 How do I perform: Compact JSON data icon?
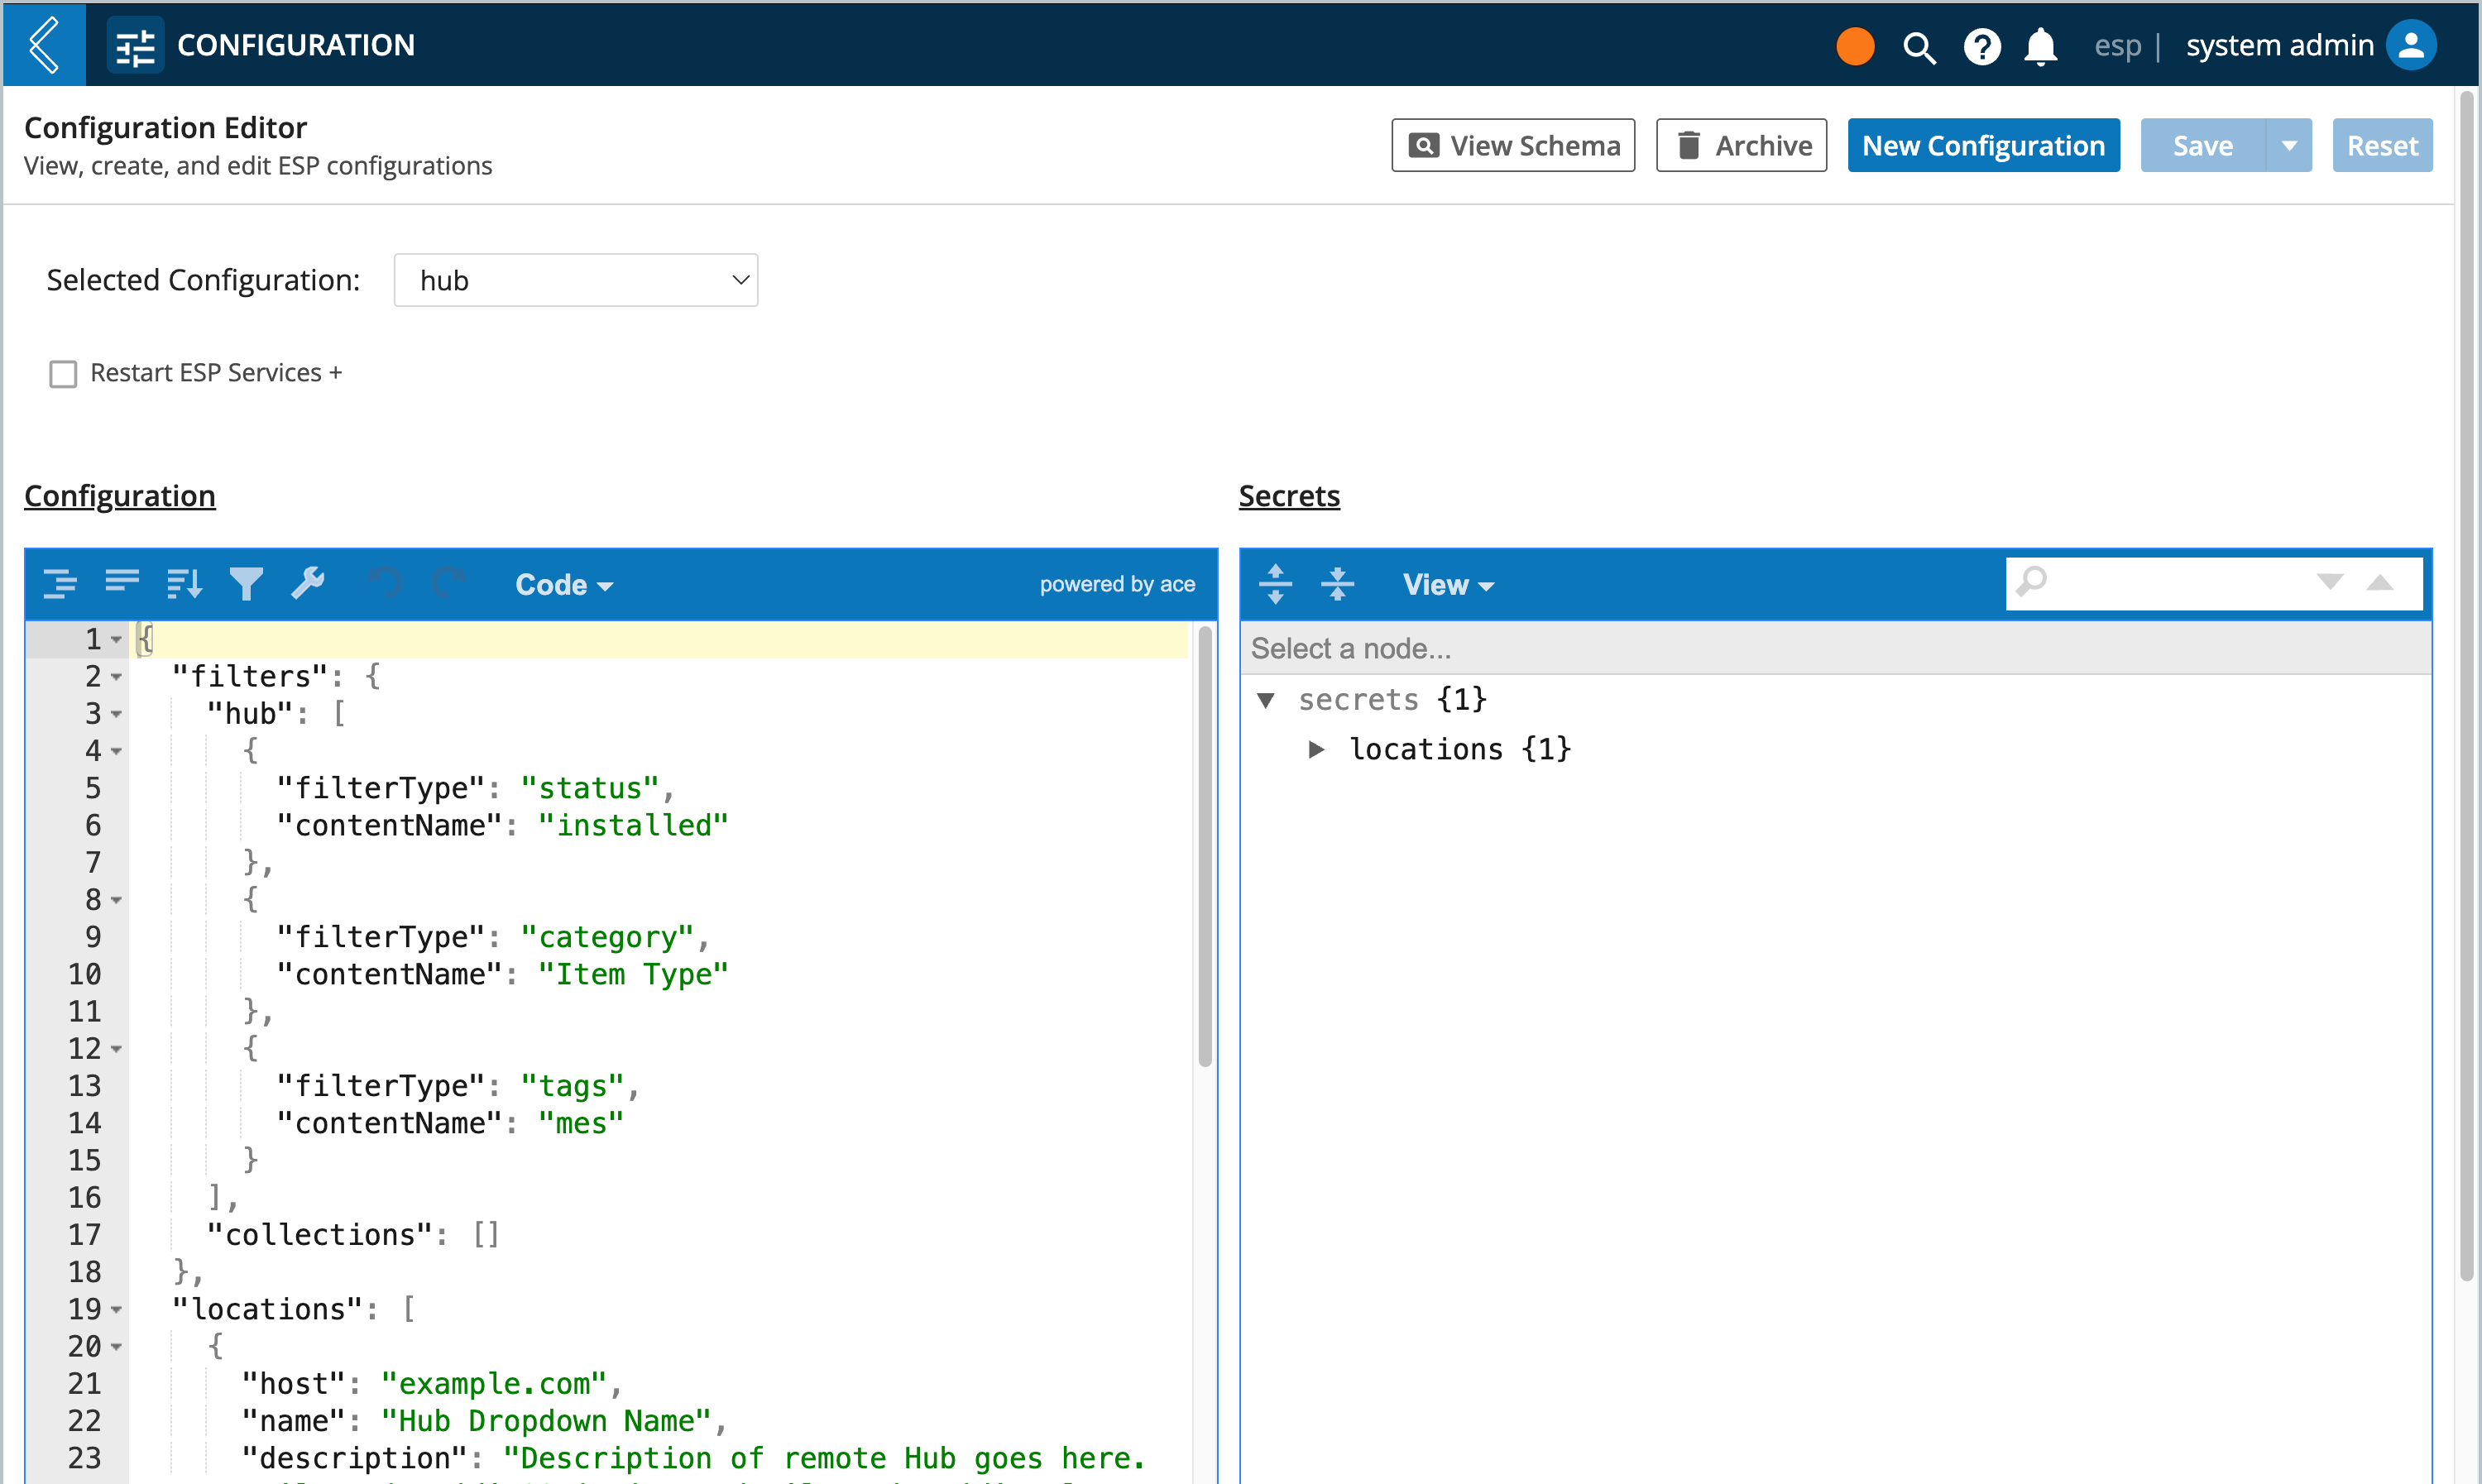click(122, 583)
